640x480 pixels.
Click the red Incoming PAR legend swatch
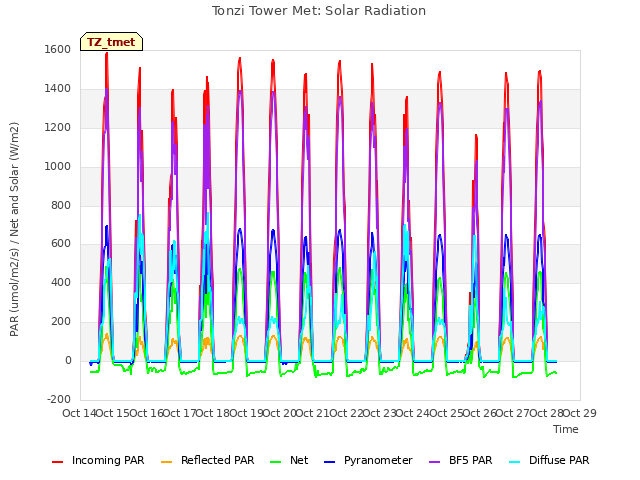pyautogui.click(x=58, y=462)
